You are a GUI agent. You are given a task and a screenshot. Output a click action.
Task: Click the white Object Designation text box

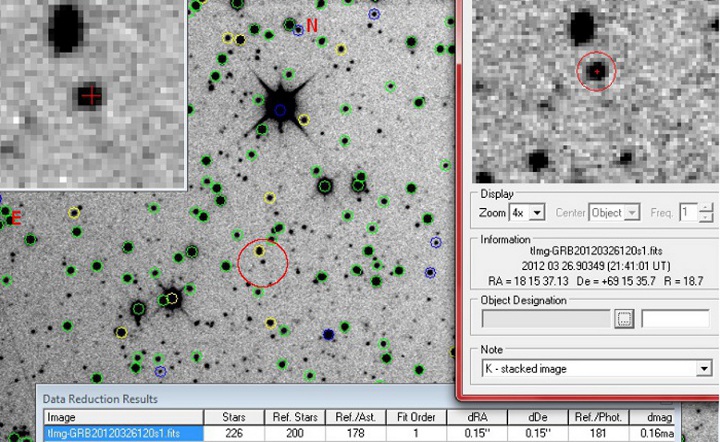675,319
